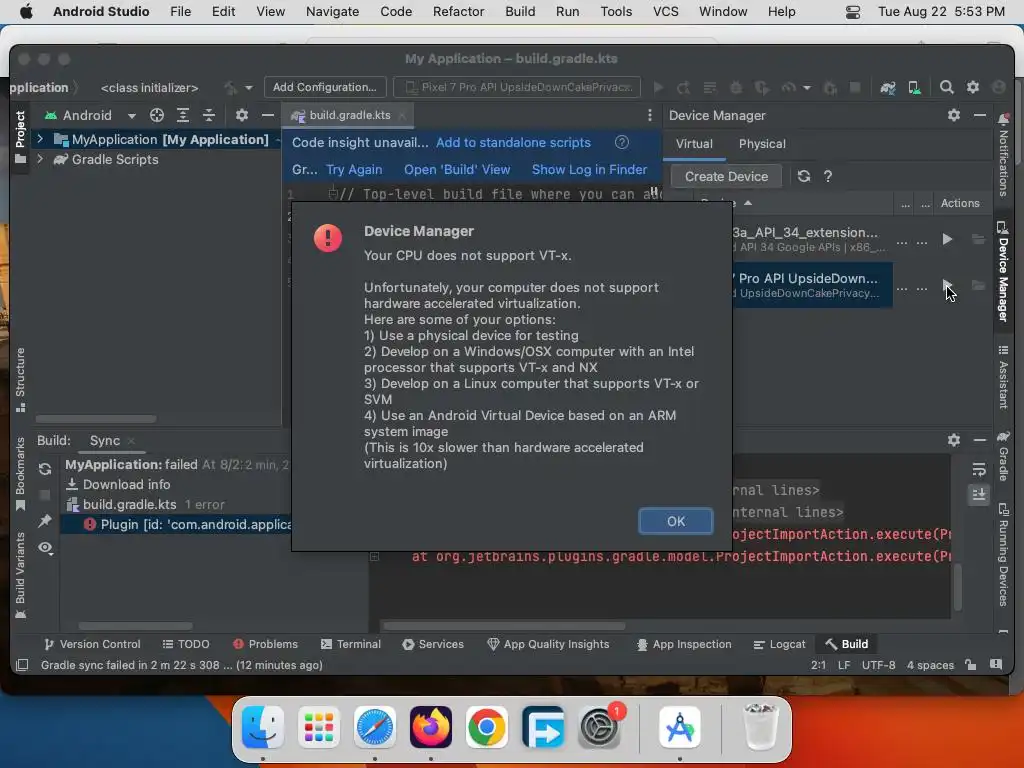Open Device Manager from main toolbar
This screenshot has height=768, width=1024.
coord(914,88)
